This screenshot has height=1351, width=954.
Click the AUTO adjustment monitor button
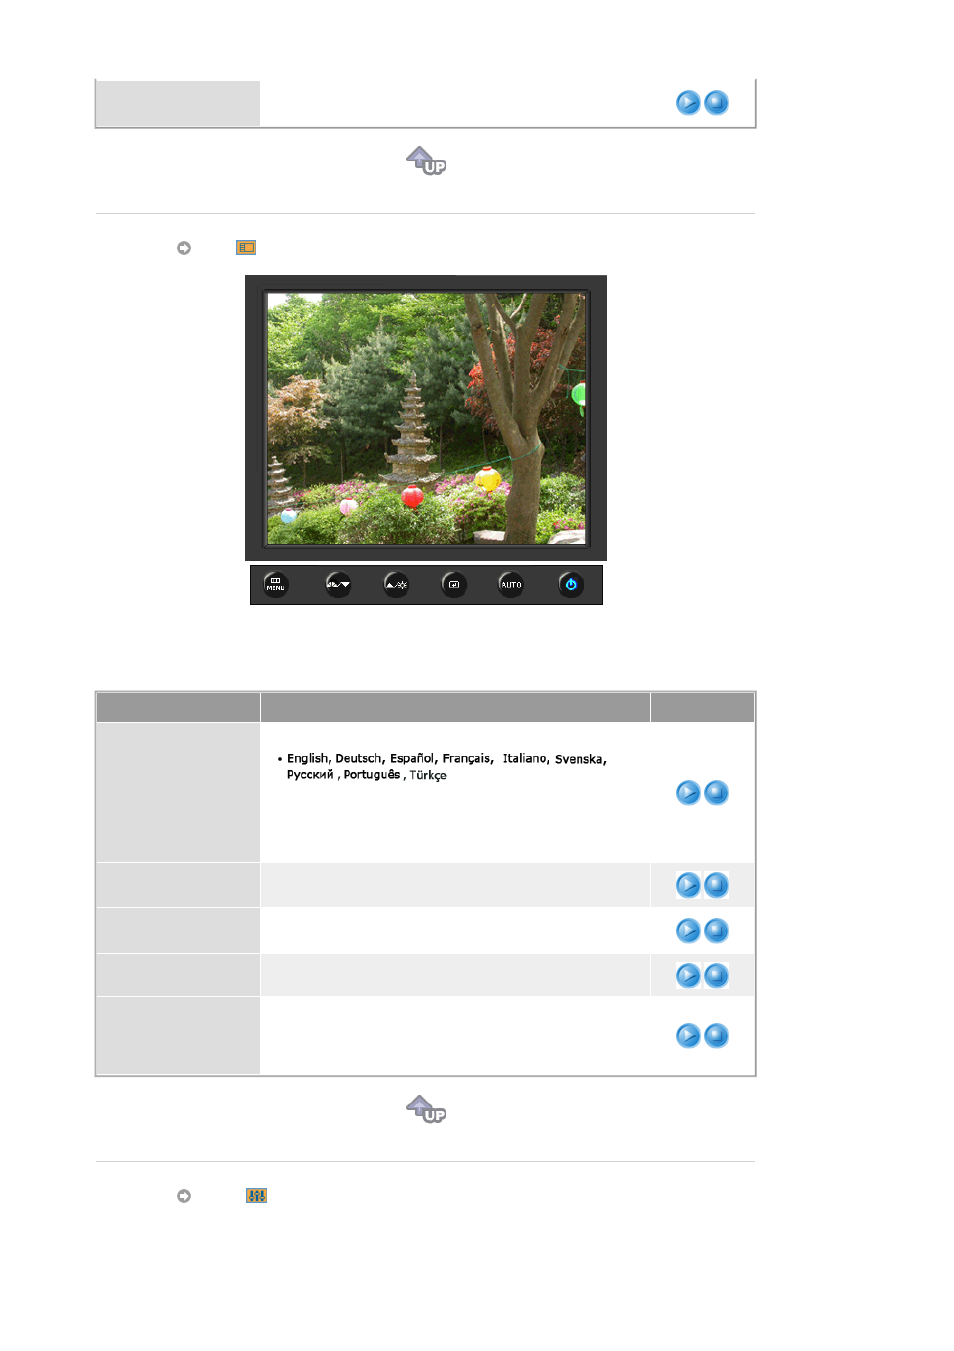pyautogui.click(x=511, y=585)
